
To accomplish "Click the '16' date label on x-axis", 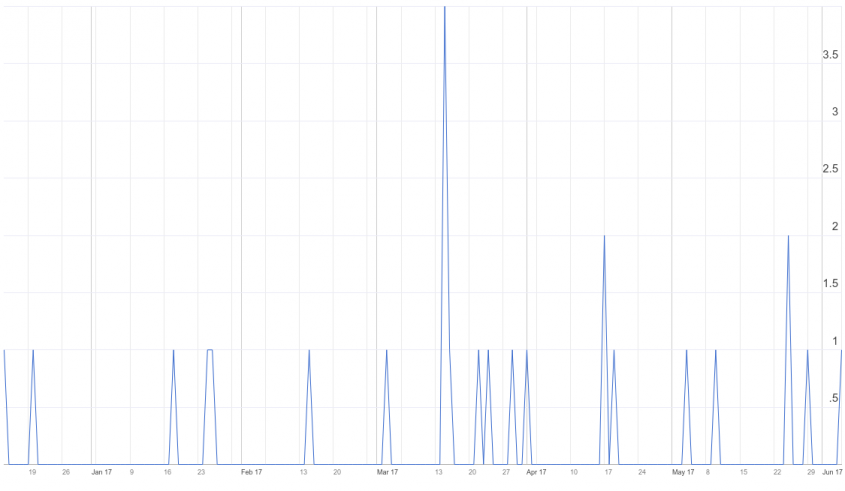I will 168,472.
